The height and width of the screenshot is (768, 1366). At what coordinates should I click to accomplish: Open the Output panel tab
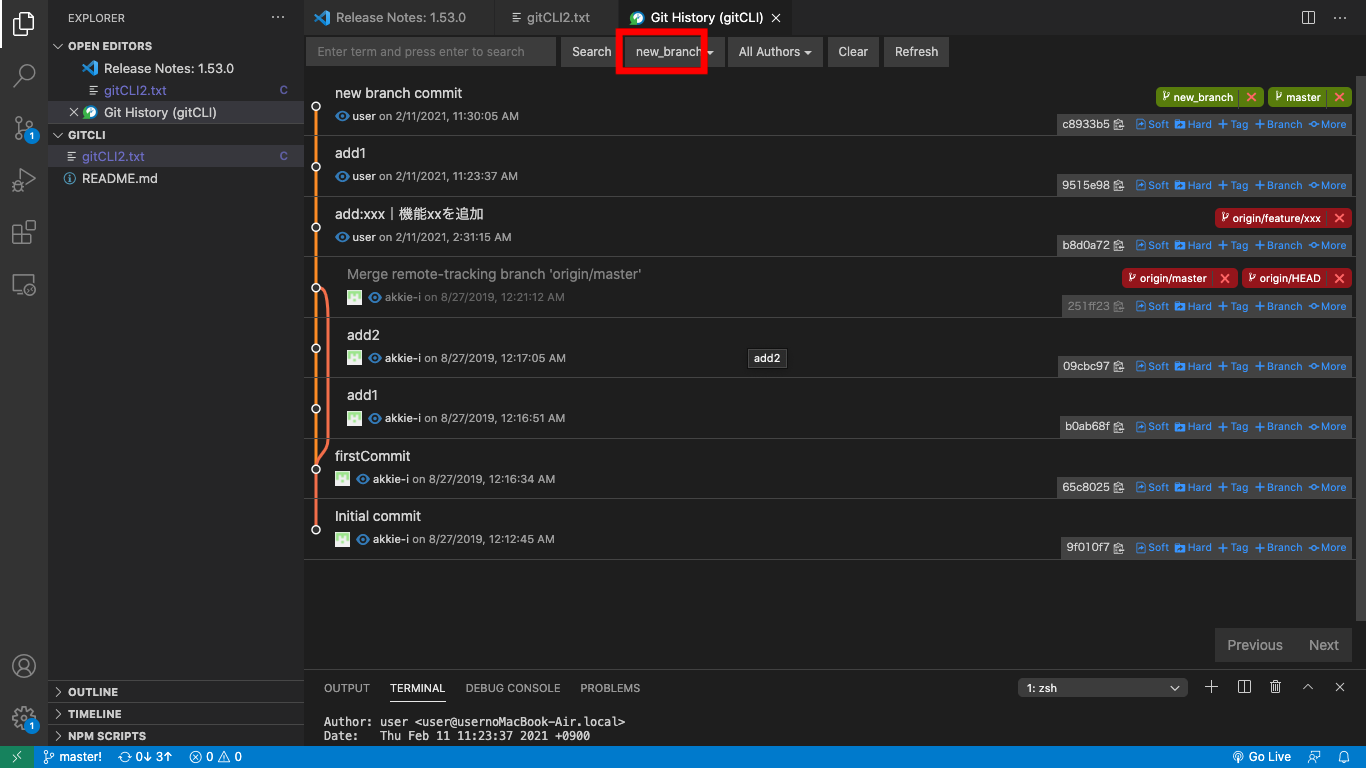(347, 688)
